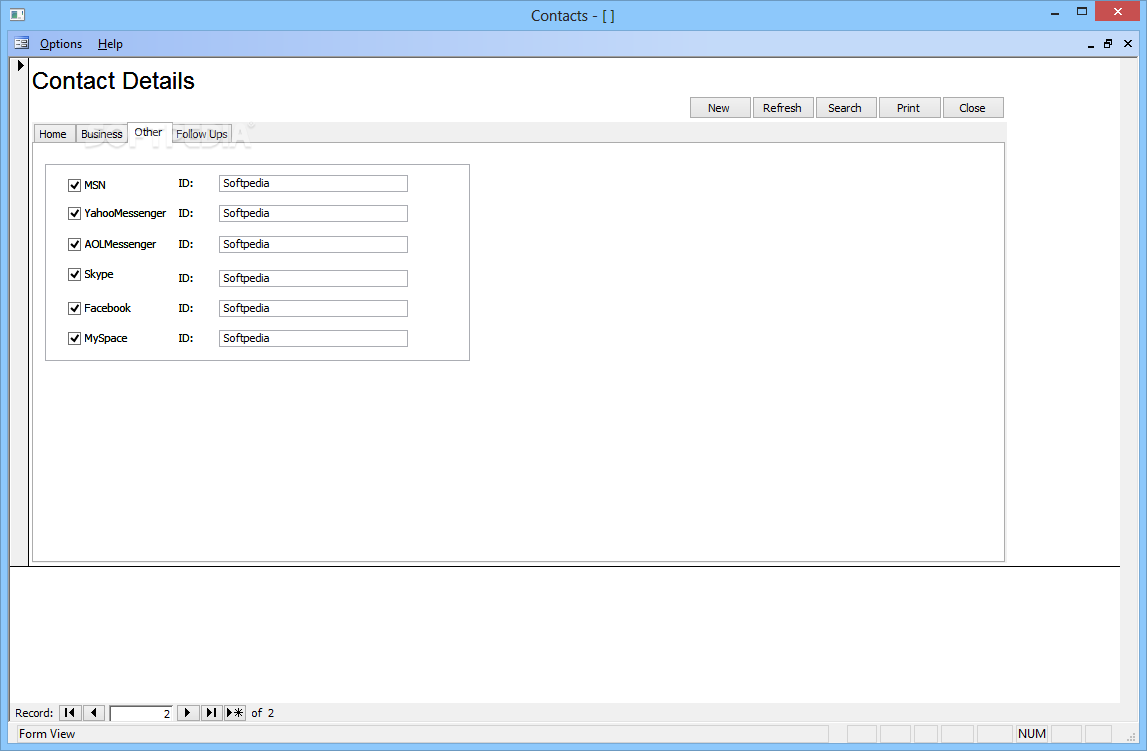Go to the previous record
Viewport: 1147px width, 751px height.
(x=94, y=712)
